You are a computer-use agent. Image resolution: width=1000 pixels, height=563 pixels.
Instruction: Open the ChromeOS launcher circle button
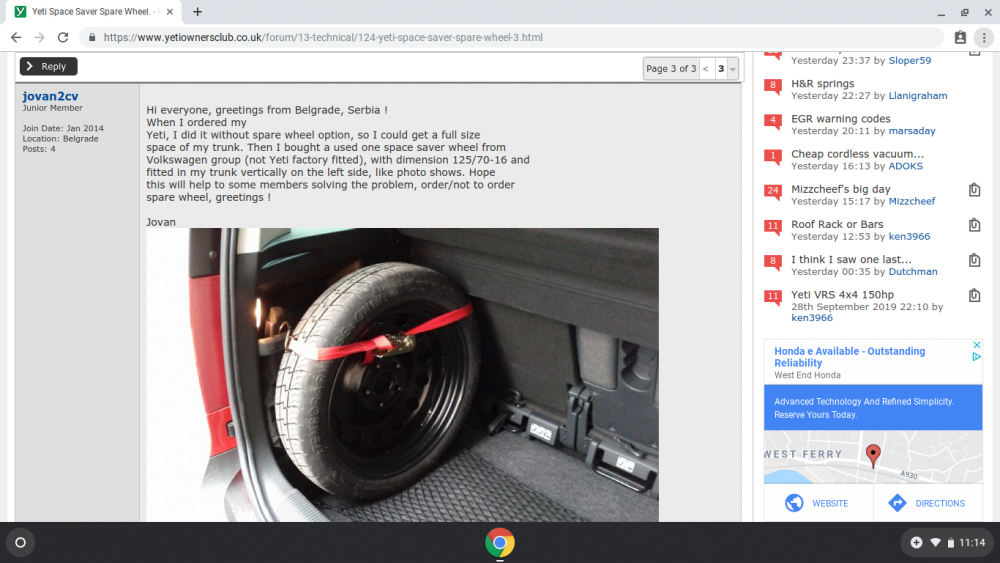coord(20,543)
